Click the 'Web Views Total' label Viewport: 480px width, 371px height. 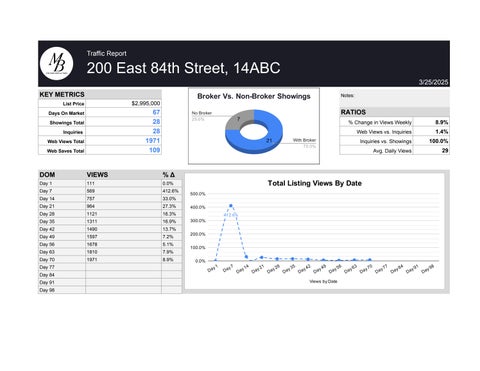(66, 141)
